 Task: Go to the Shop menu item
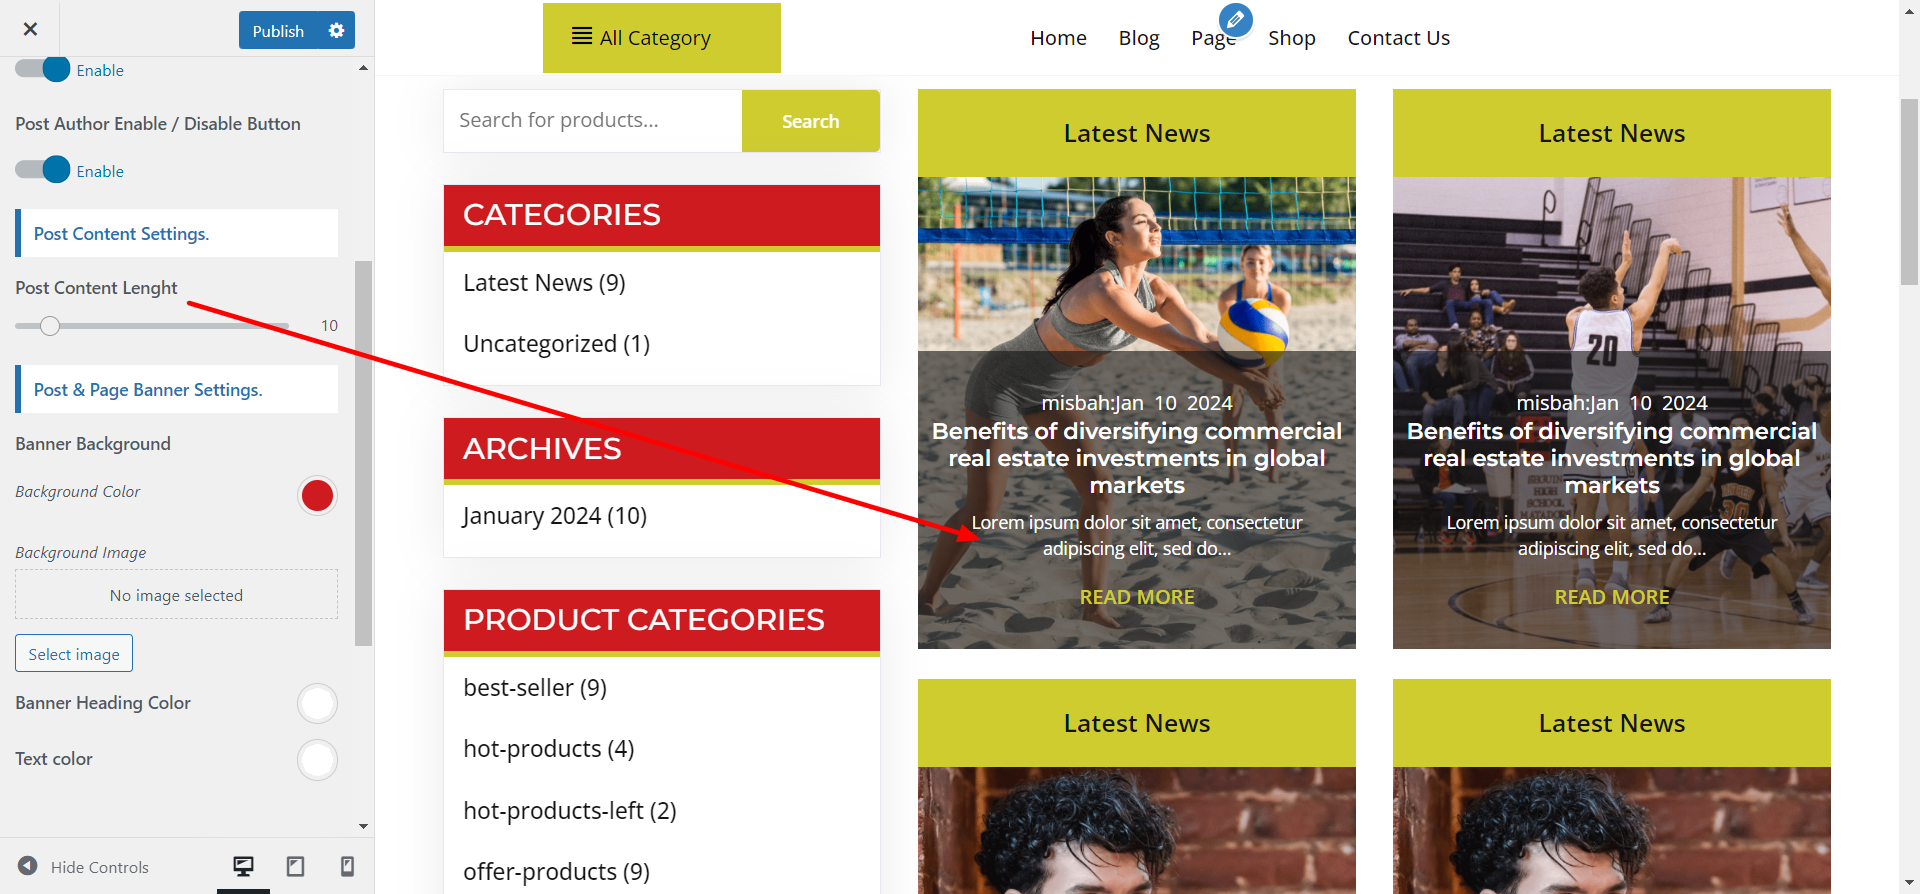pyautogui.click(x=1291, y=38)
